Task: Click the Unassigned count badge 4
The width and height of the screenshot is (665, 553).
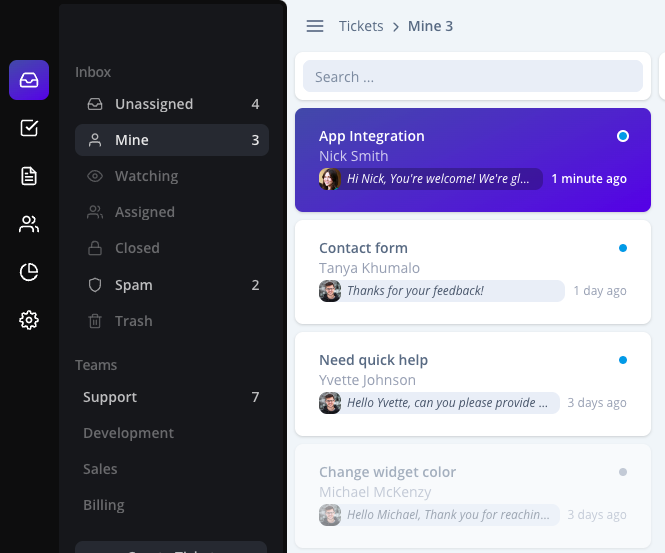Action: (255, 104)
